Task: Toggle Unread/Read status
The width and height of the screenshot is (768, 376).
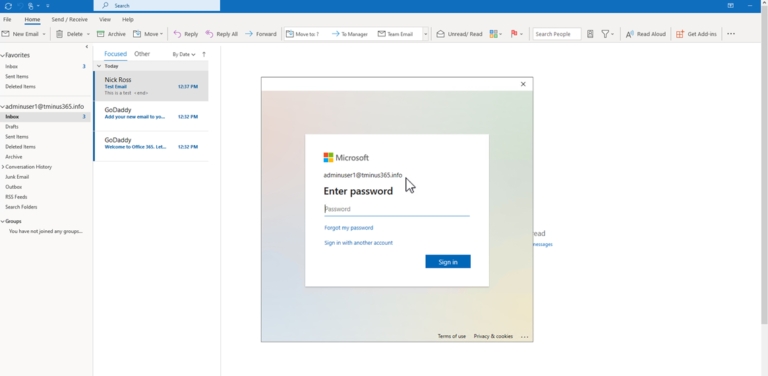Action: pos(459,34)
